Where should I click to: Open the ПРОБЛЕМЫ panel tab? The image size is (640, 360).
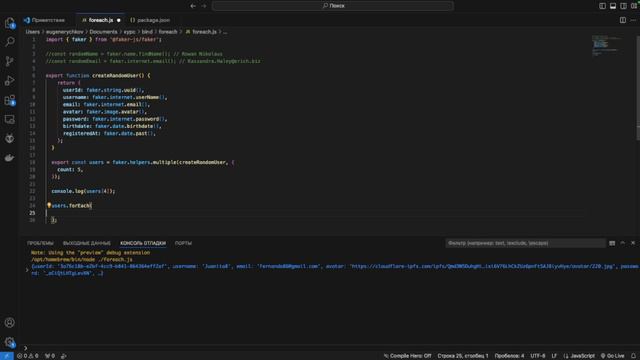40,243
